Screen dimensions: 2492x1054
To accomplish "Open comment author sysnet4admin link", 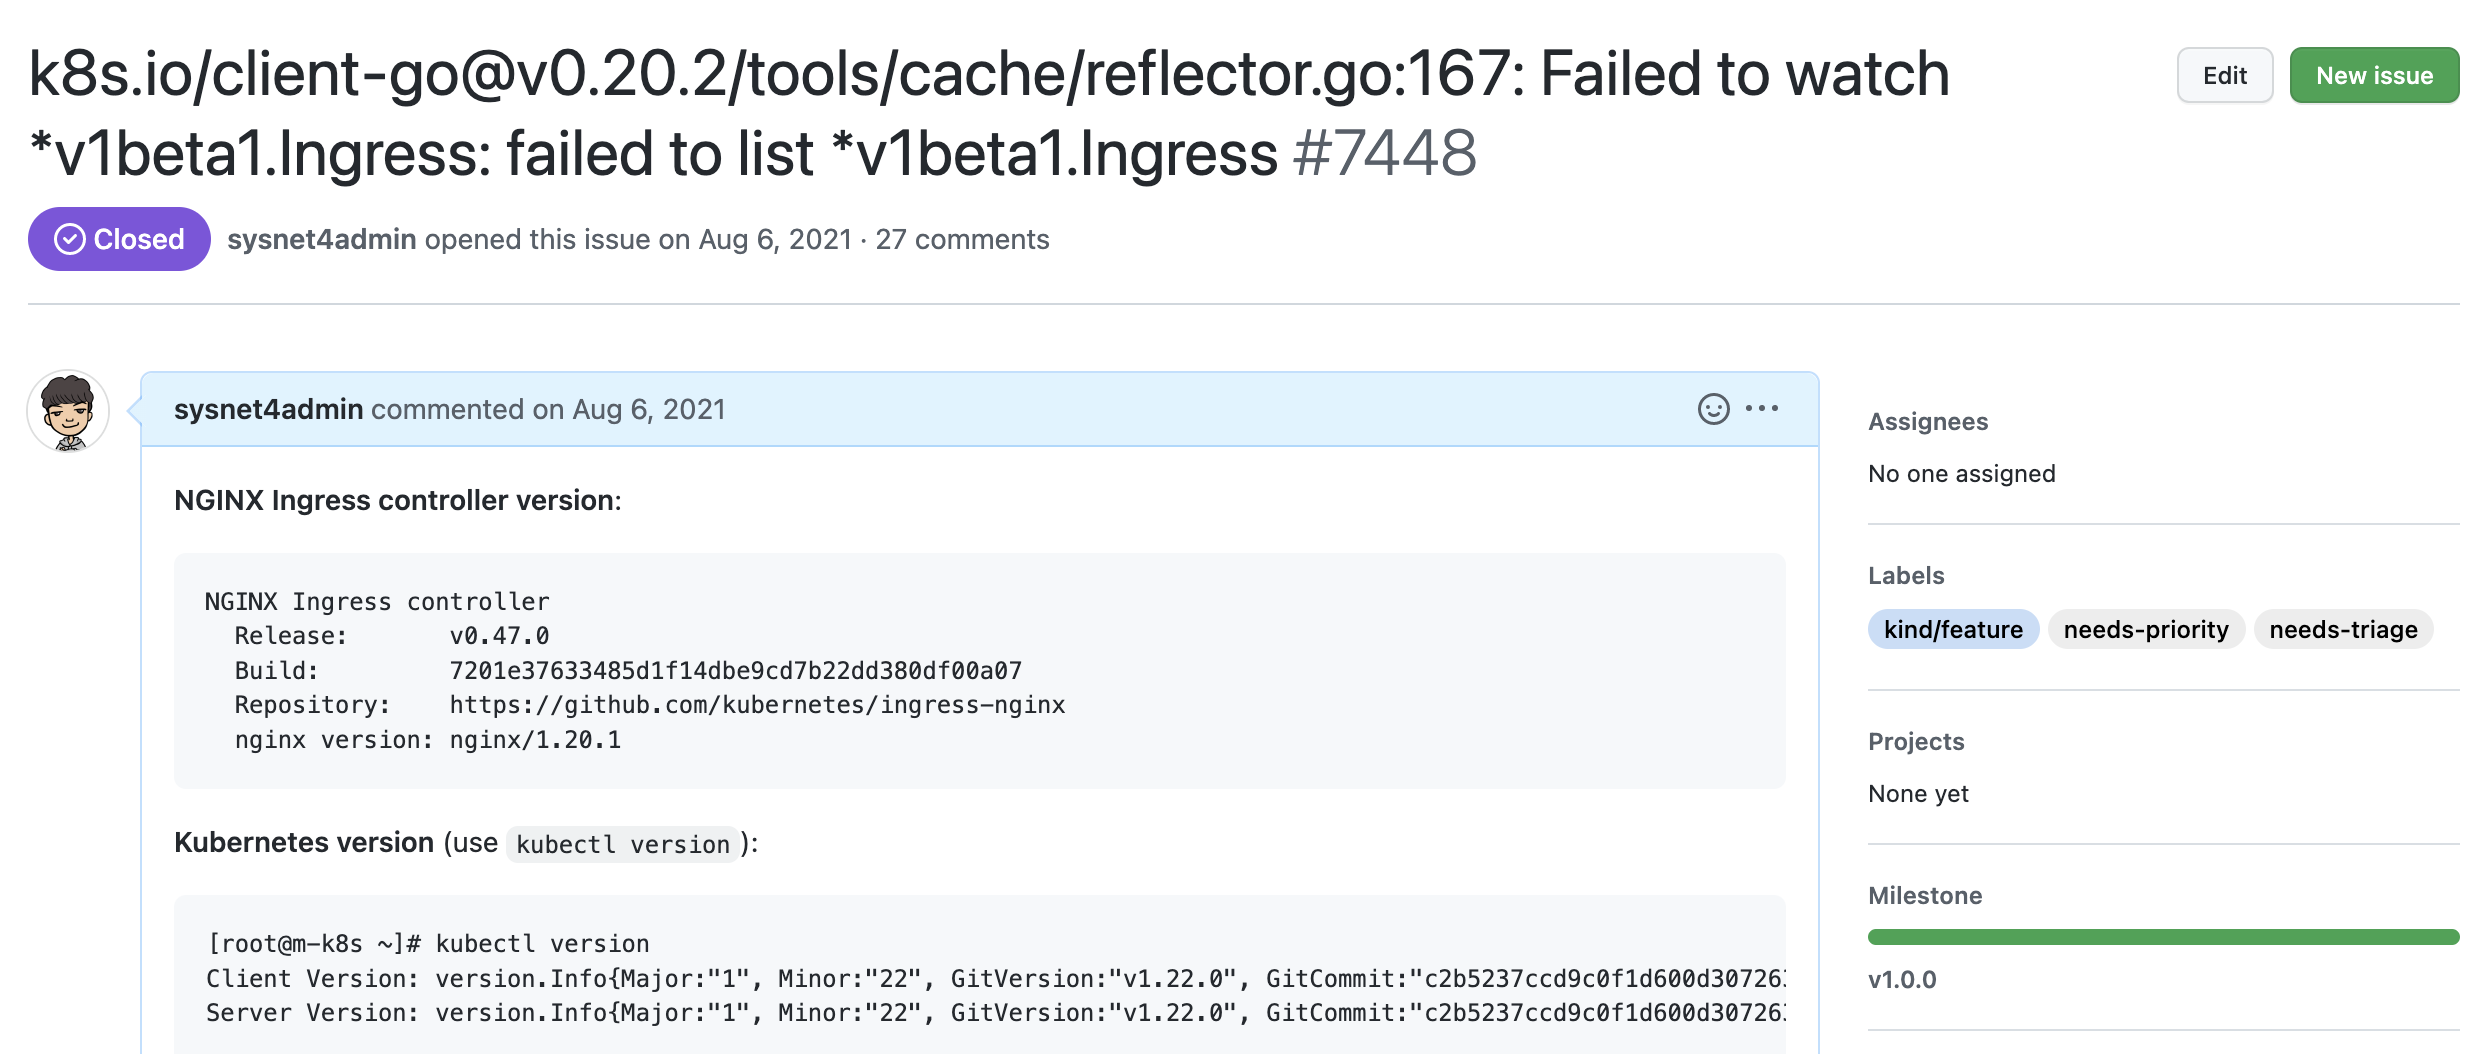I will click(x=268, y=410).
